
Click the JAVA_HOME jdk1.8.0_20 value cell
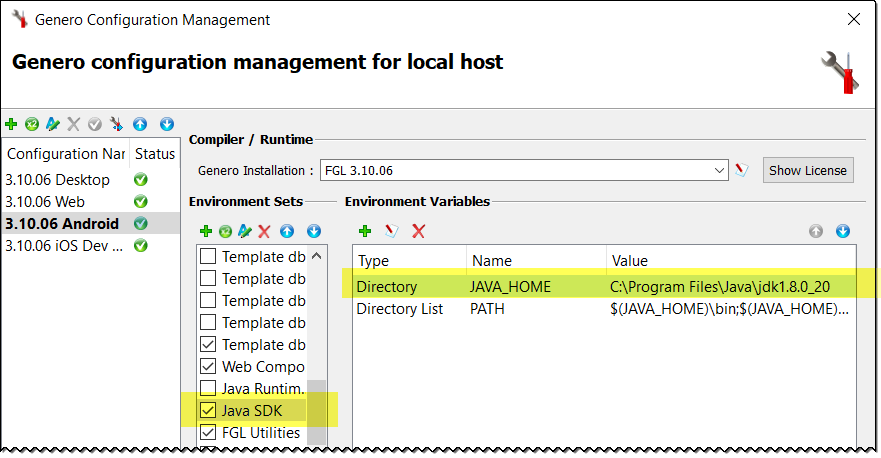(x=720, y=287)
